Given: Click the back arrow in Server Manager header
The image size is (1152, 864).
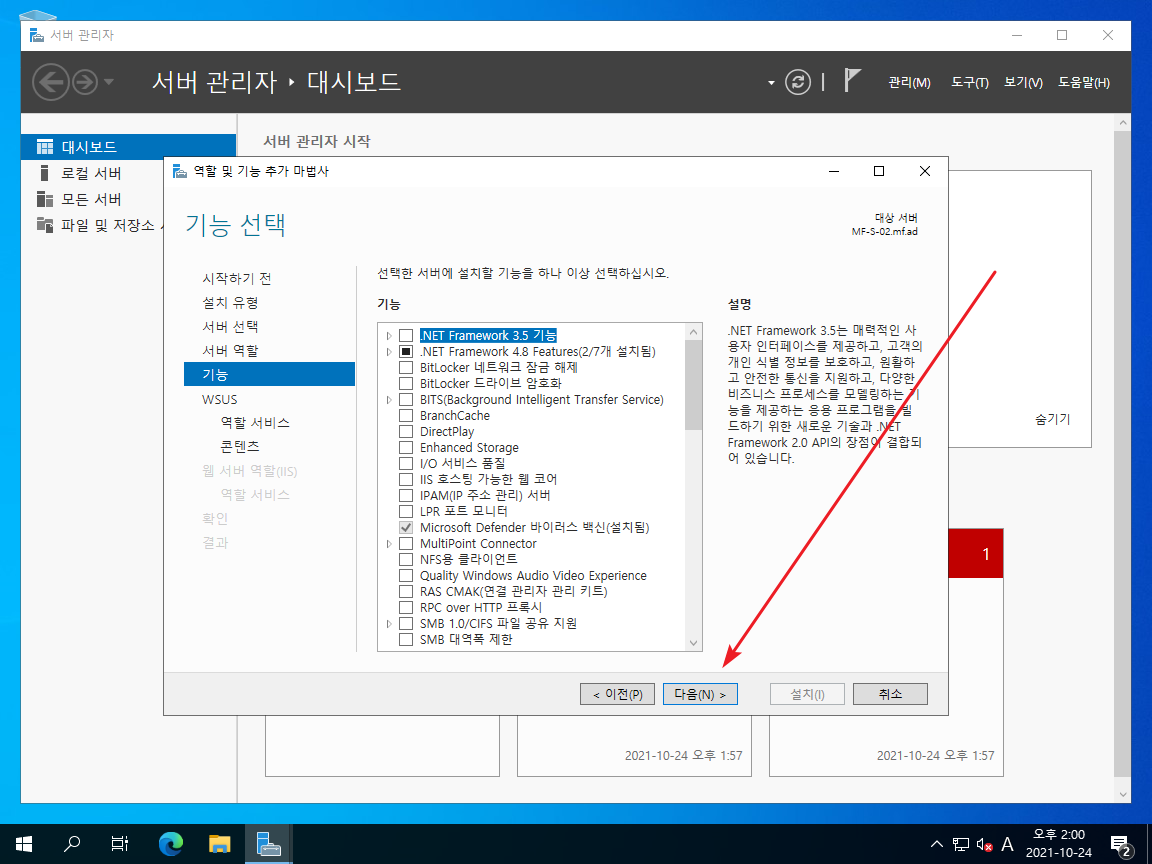Looking at the screenshot, I should point(51,82).
